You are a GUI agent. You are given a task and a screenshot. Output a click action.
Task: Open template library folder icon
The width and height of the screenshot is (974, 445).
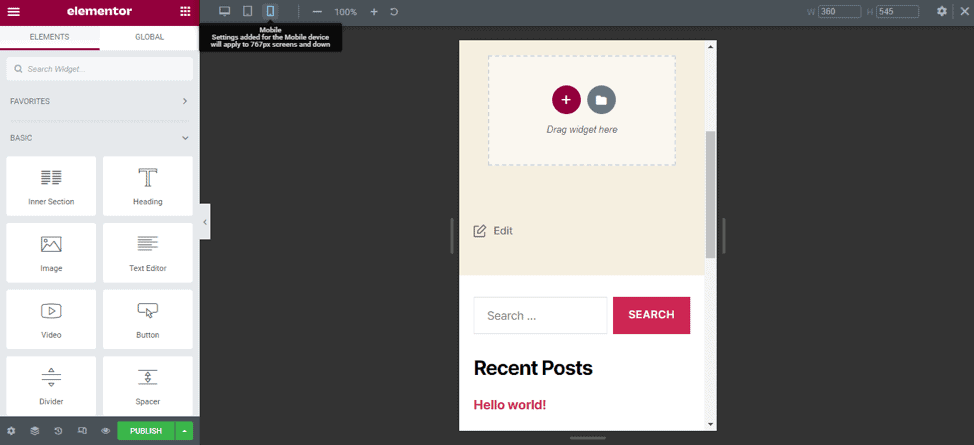[601, 100]
